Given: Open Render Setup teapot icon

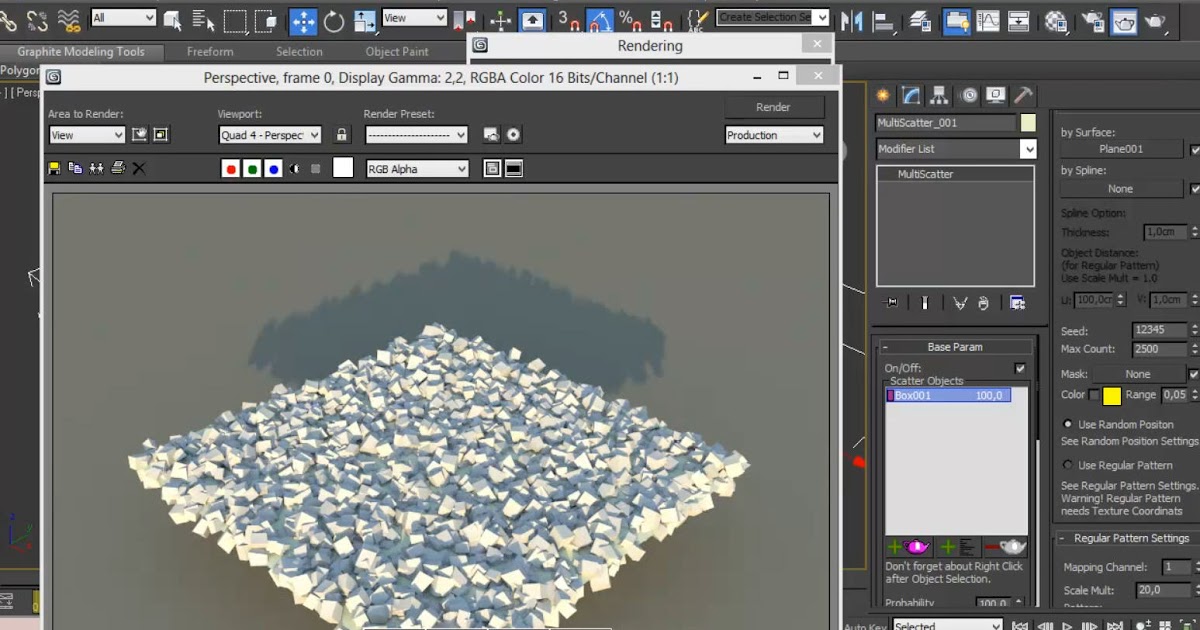Looking at the screenshot, I should pos(1094,20).
